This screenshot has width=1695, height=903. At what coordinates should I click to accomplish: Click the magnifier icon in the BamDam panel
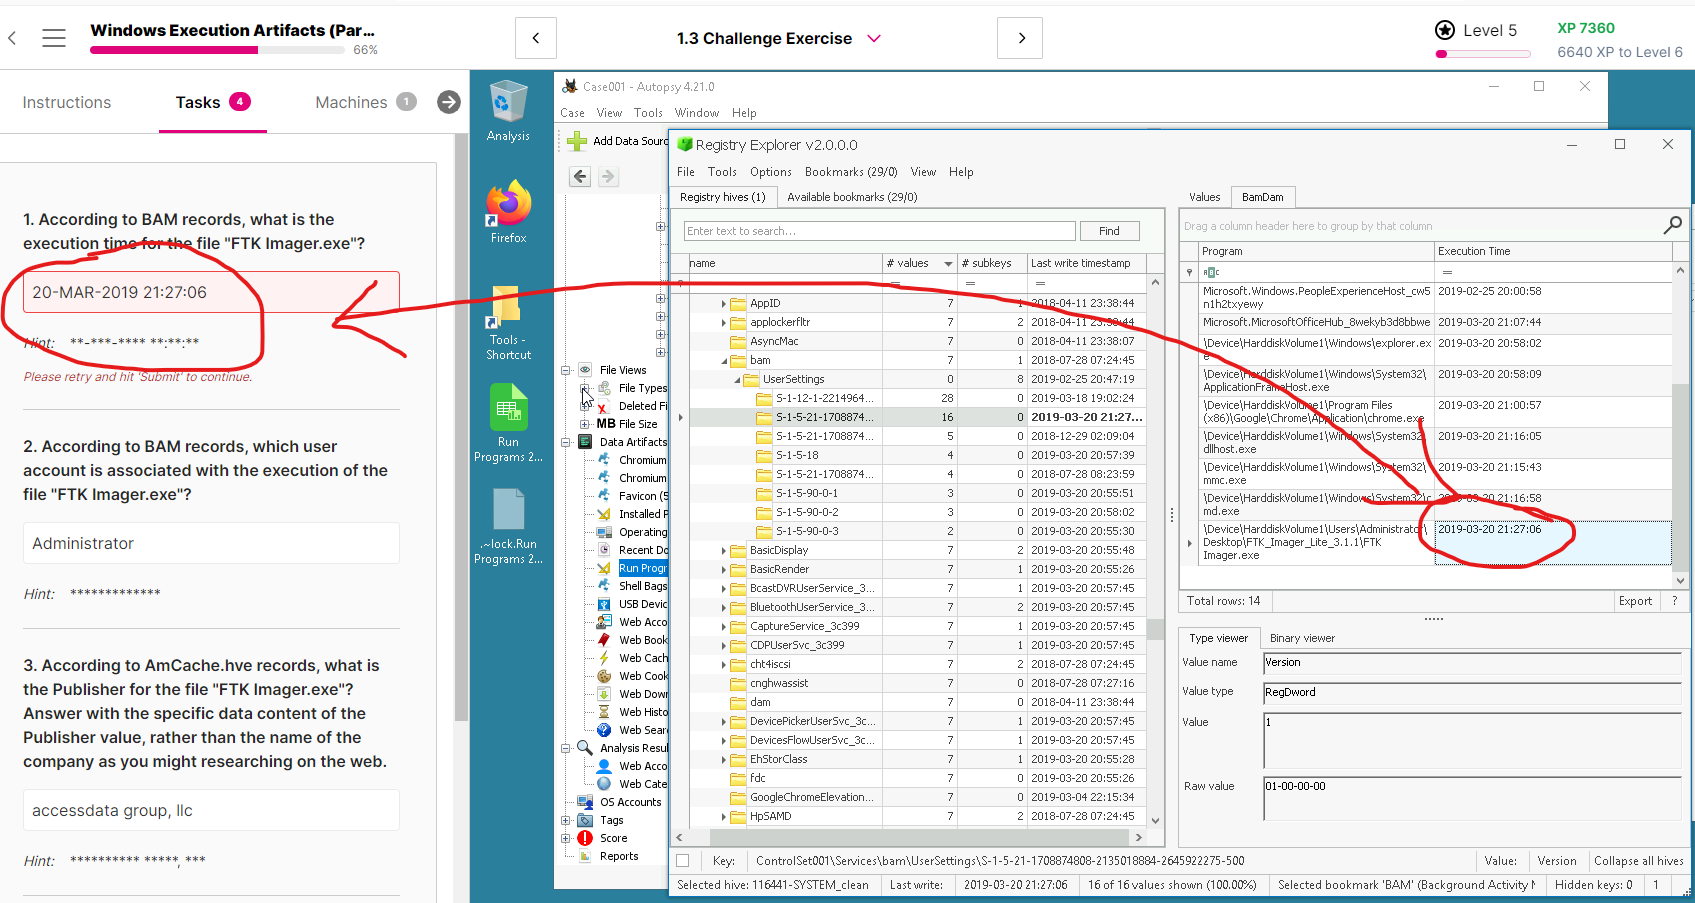point(1672,226)
